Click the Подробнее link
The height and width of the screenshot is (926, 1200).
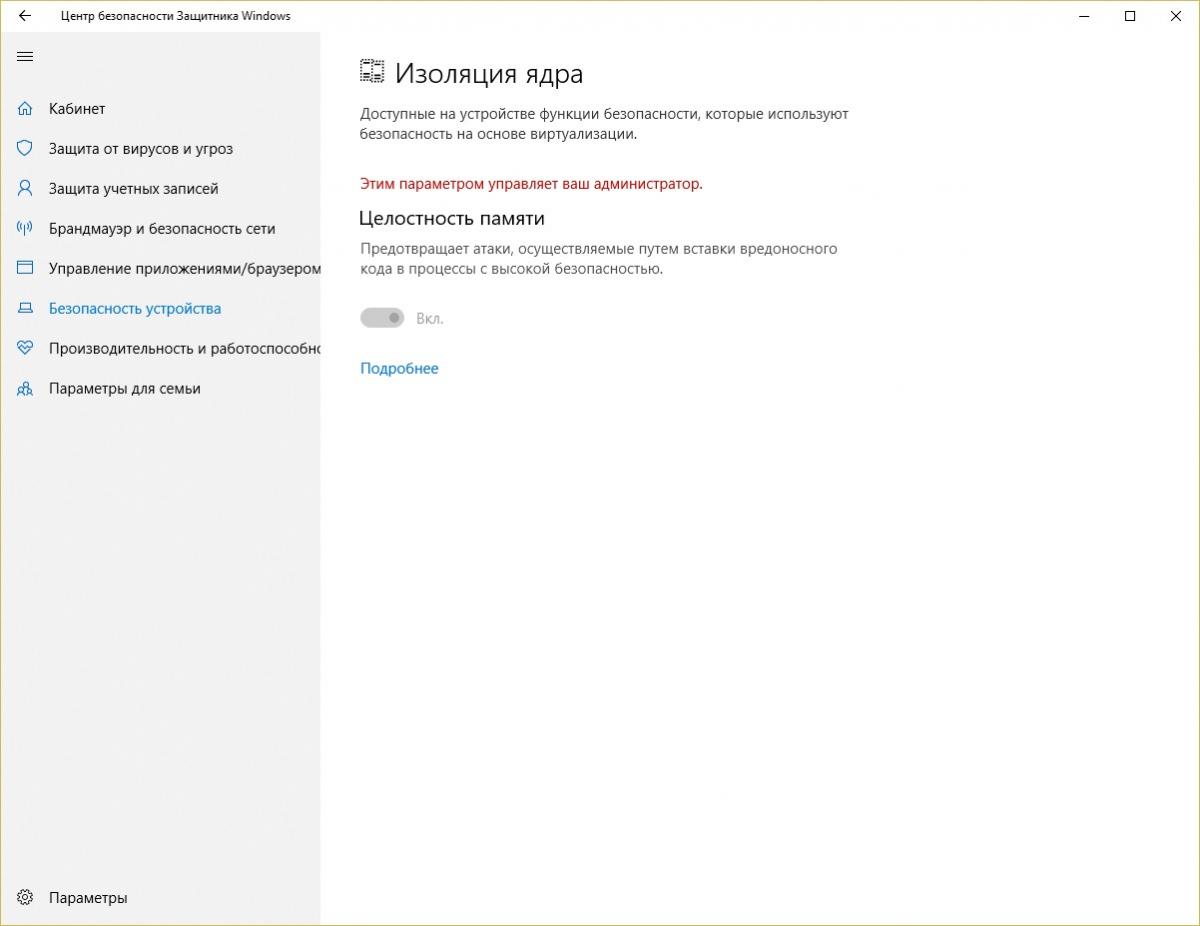point(399,368)
